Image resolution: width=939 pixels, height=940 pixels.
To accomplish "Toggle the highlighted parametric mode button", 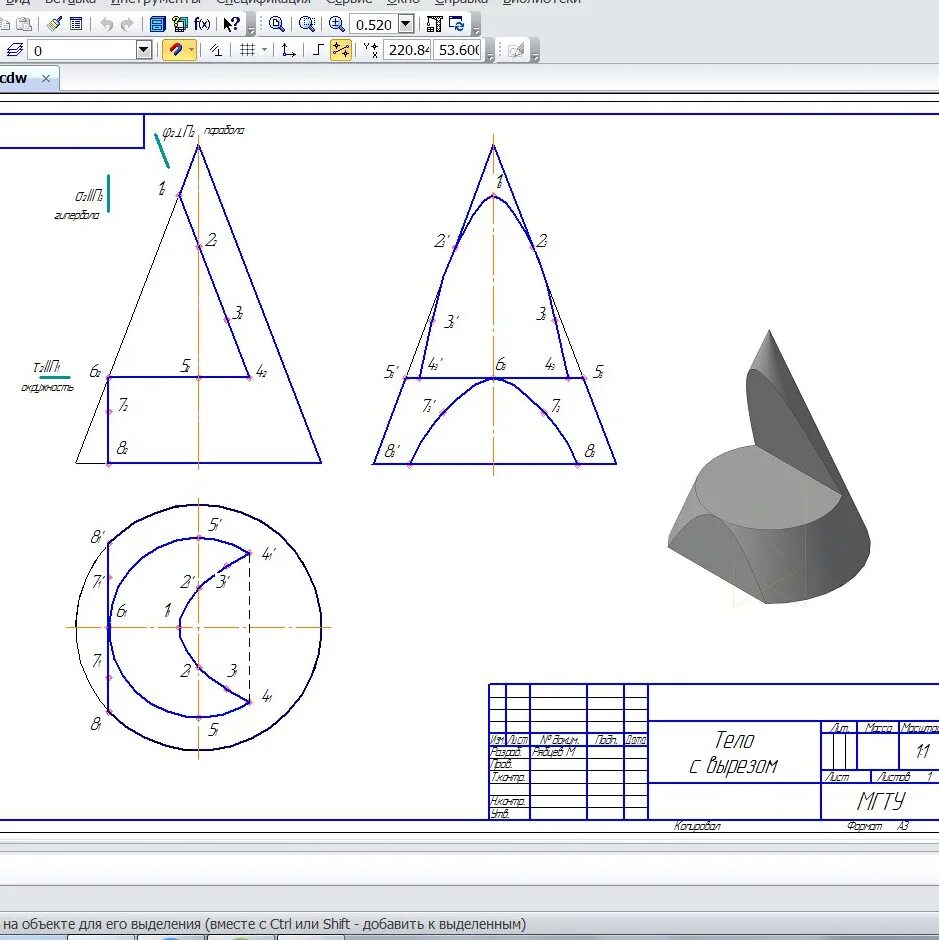I will click(x=341, y=50).
